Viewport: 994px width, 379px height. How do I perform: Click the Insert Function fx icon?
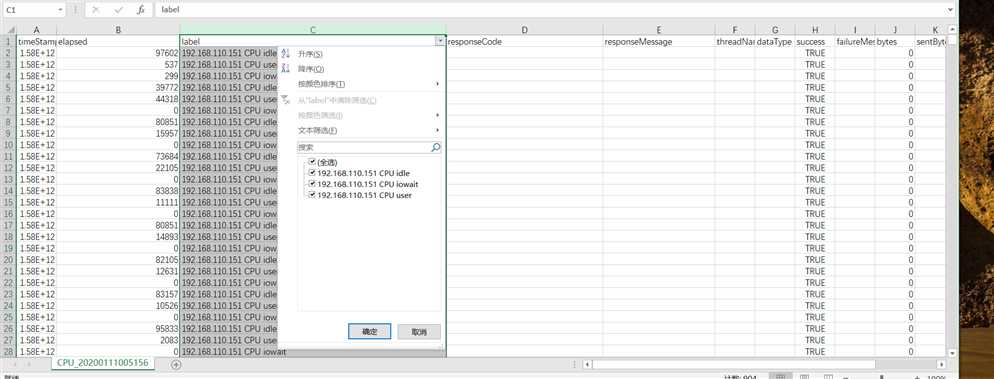[x=141, y=10]
